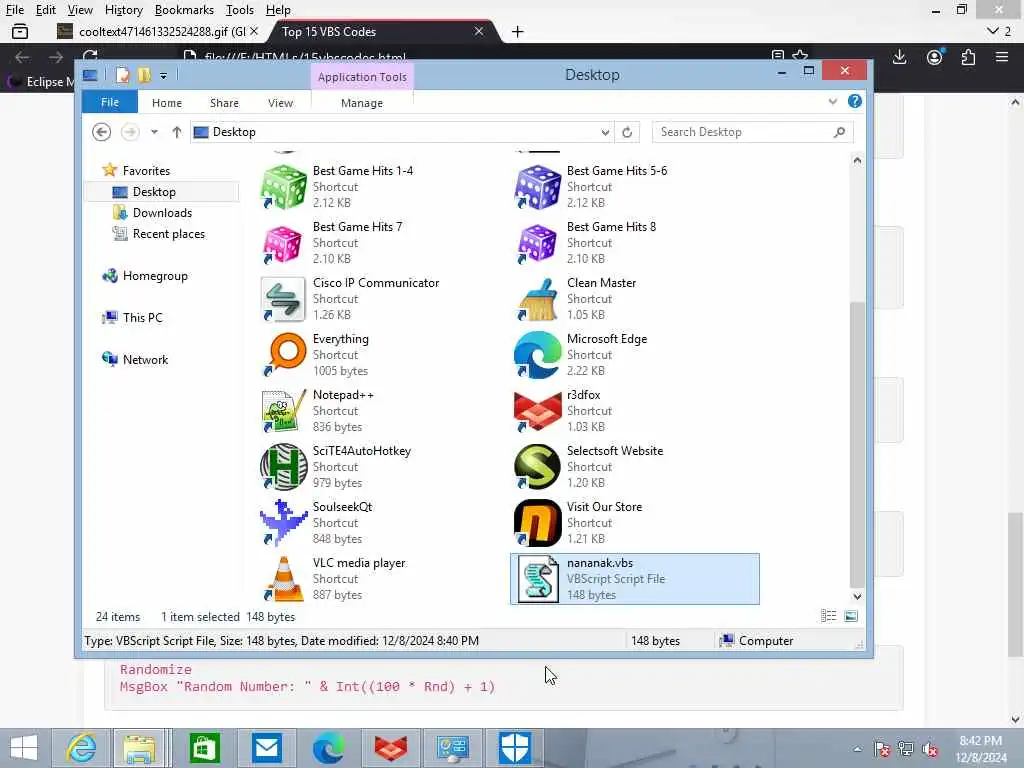
Task: Expand the Explorer ribbon chevron
Action: 833,101
